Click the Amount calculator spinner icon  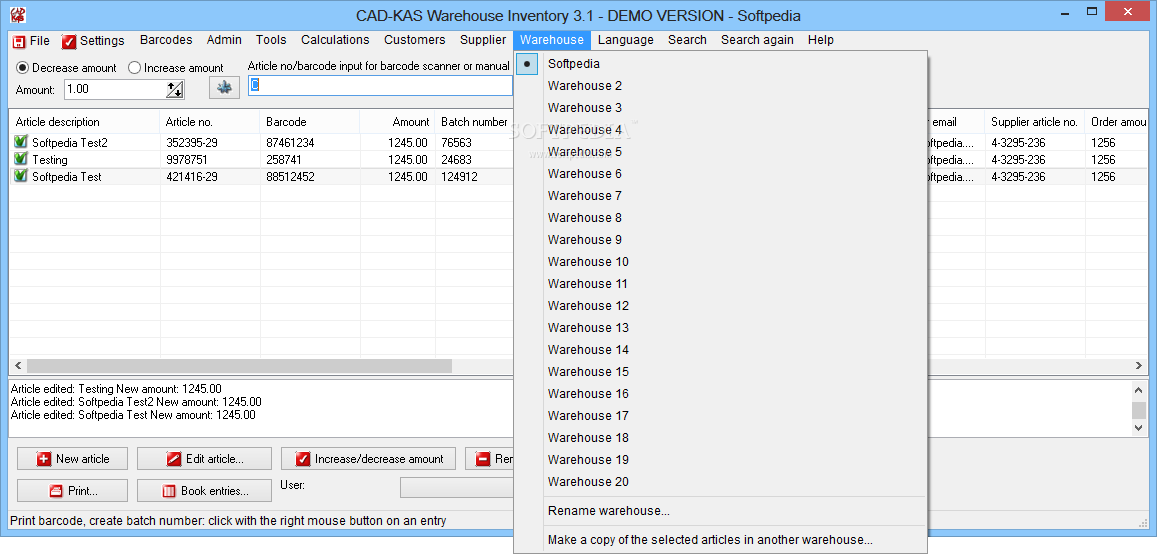(x=175, y=89)
